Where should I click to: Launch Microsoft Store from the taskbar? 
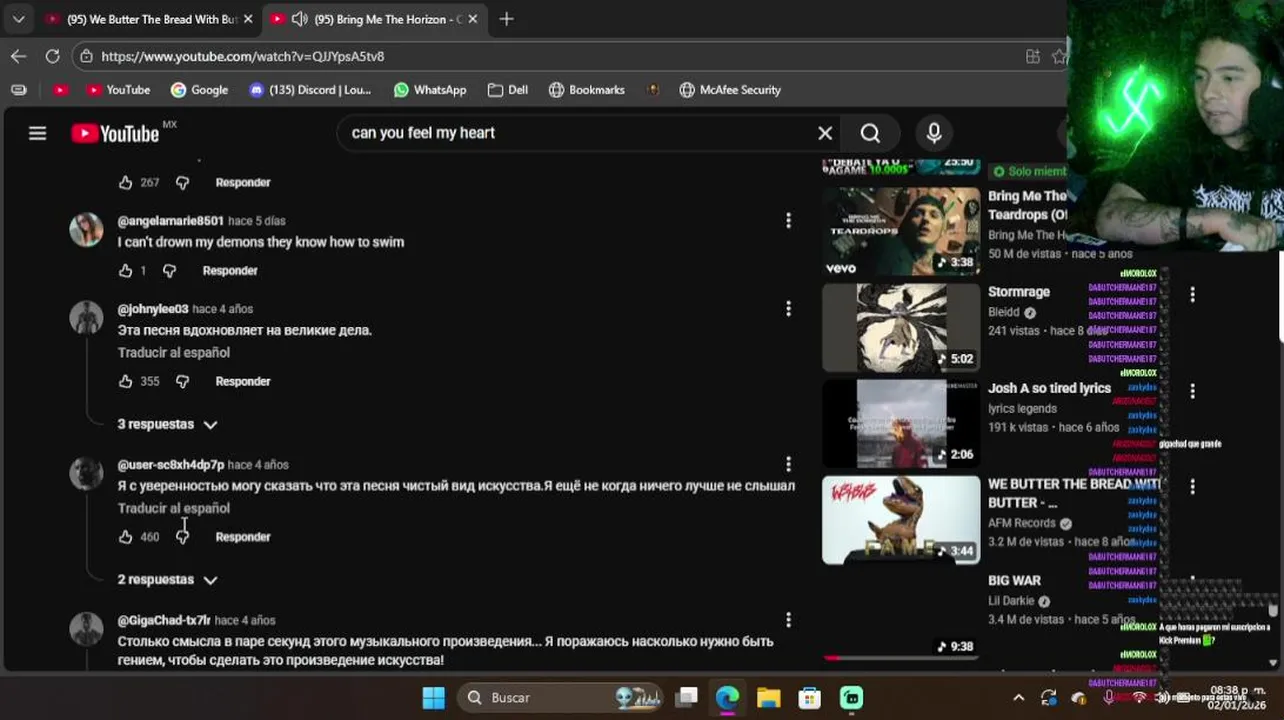[x=809, y=697]
